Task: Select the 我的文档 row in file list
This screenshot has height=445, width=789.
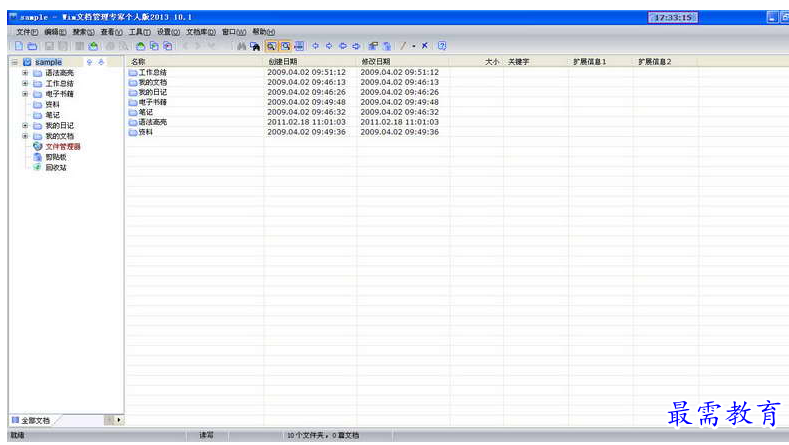Action: coord(152,83)
